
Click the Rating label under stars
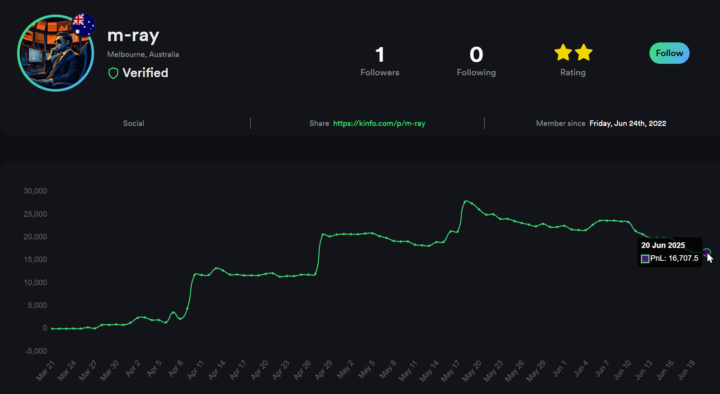(573, 73)
